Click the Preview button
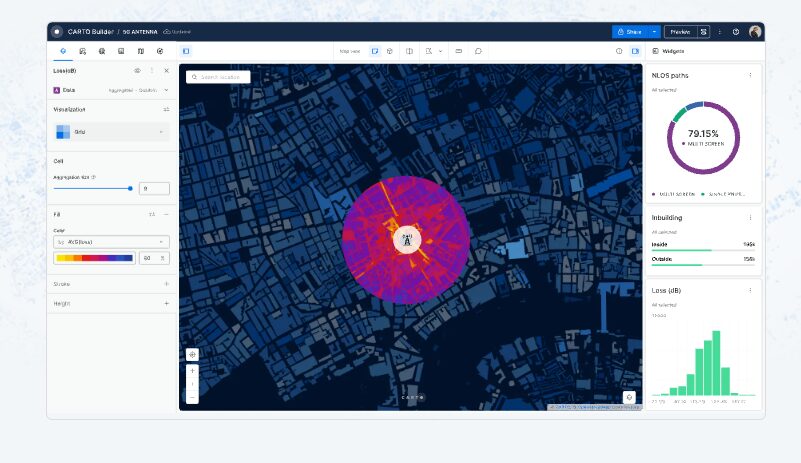Image resolution: width=801 pixels, height=463 pixels. tap(680, 32)
